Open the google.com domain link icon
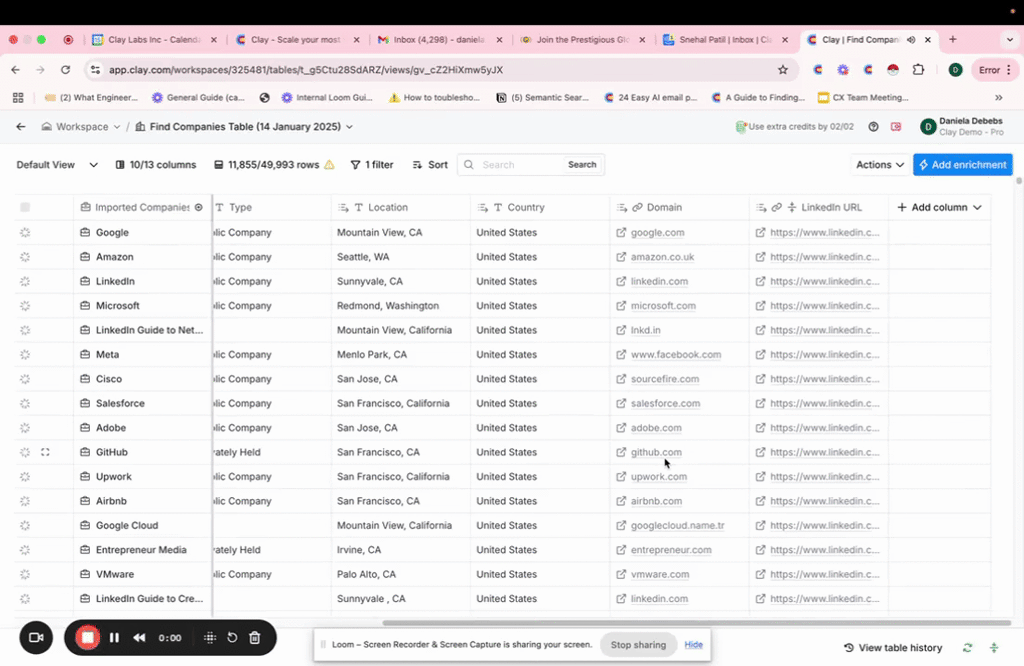1024x666 pixels. 621,233
